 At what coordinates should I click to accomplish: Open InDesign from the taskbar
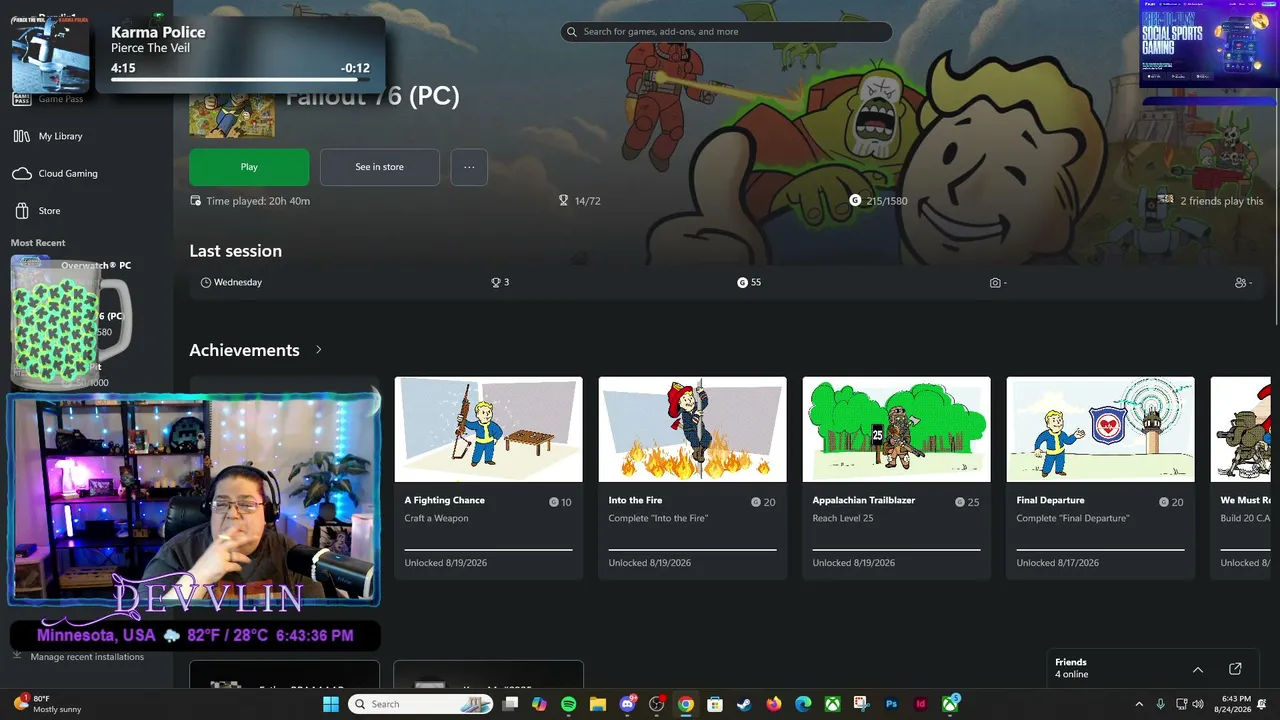click(921, 704)
